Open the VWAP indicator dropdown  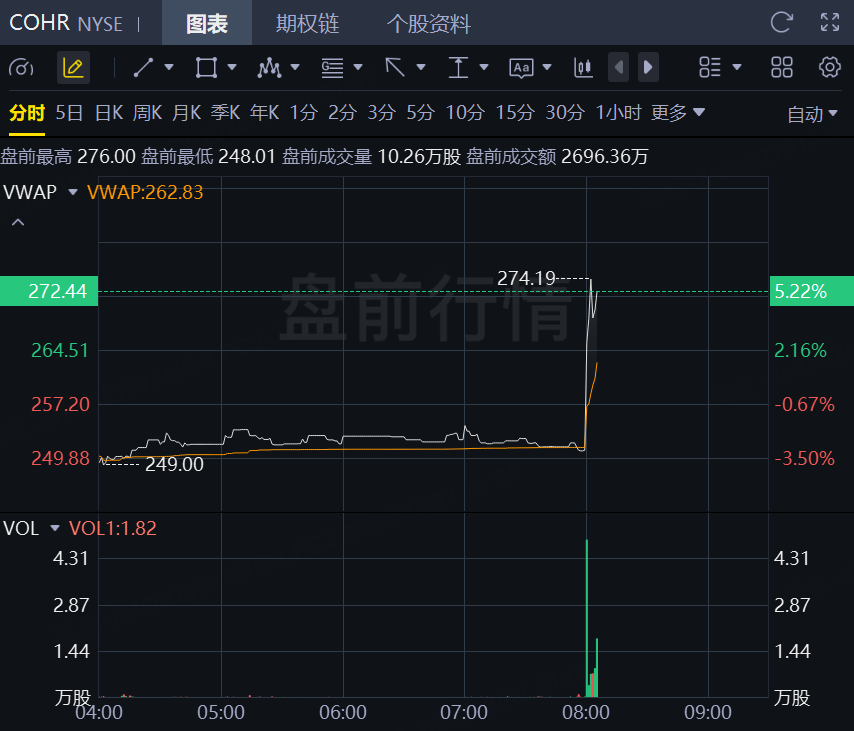coord(72,192)
